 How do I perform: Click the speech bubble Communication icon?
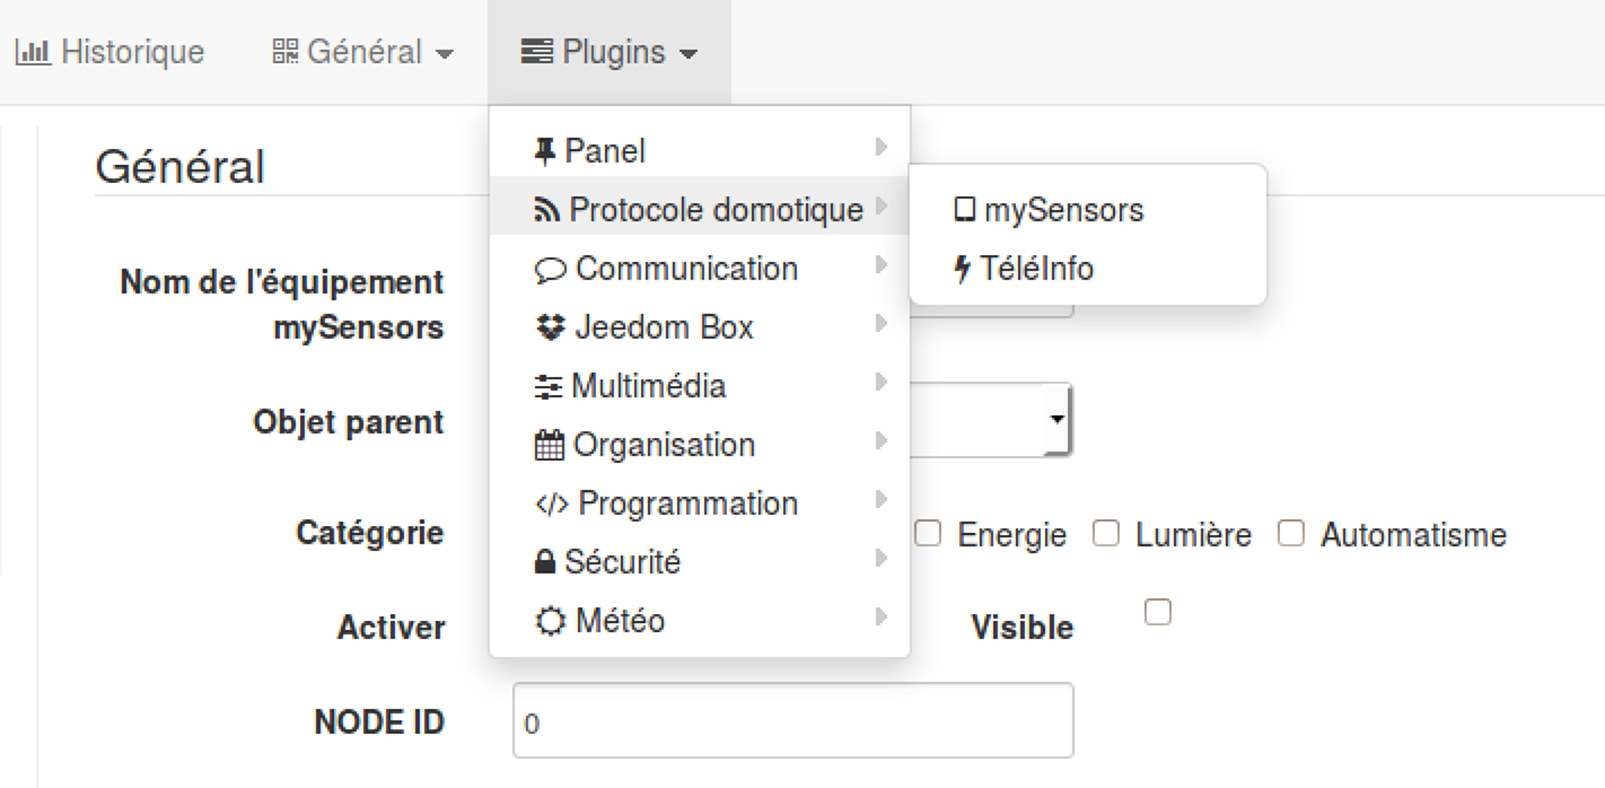[549, 270]
